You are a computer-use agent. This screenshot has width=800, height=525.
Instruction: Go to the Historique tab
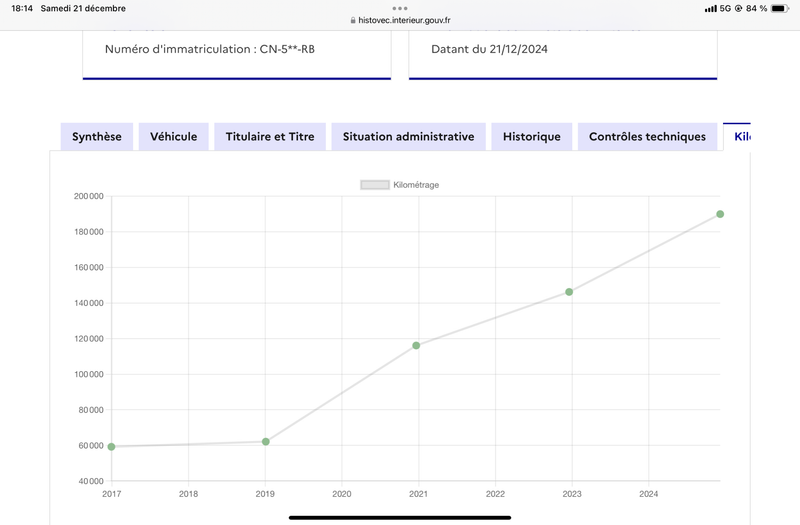[x=532, y=137]
